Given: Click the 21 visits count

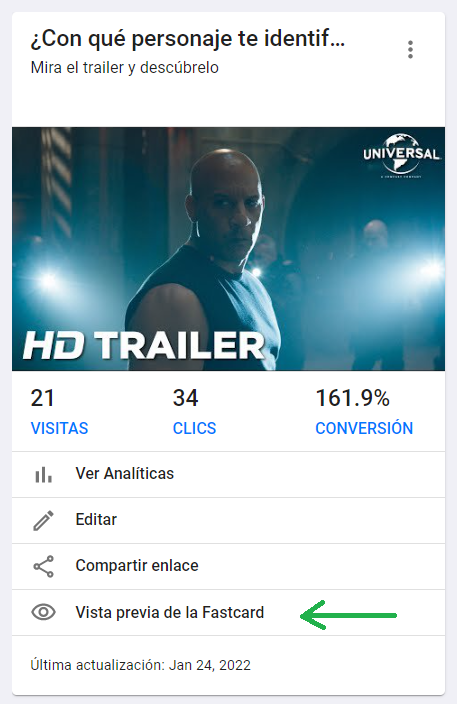Looking at the screenshot, I should tap(42, 398).
